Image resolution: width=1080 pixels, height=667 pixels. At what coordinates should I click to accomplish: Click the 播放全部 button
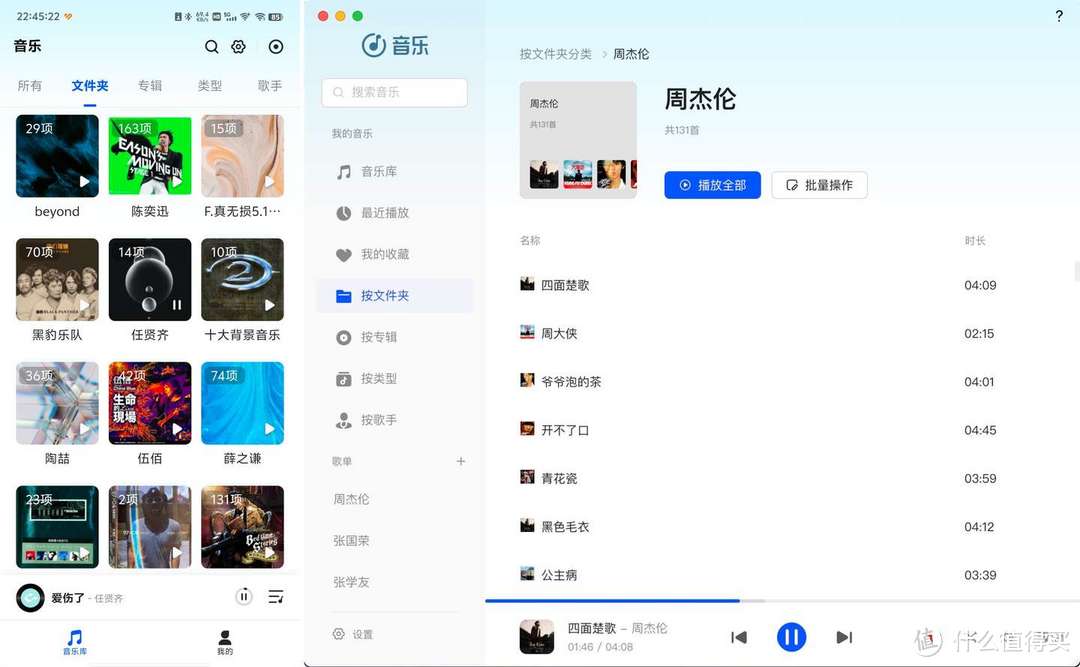712,185
